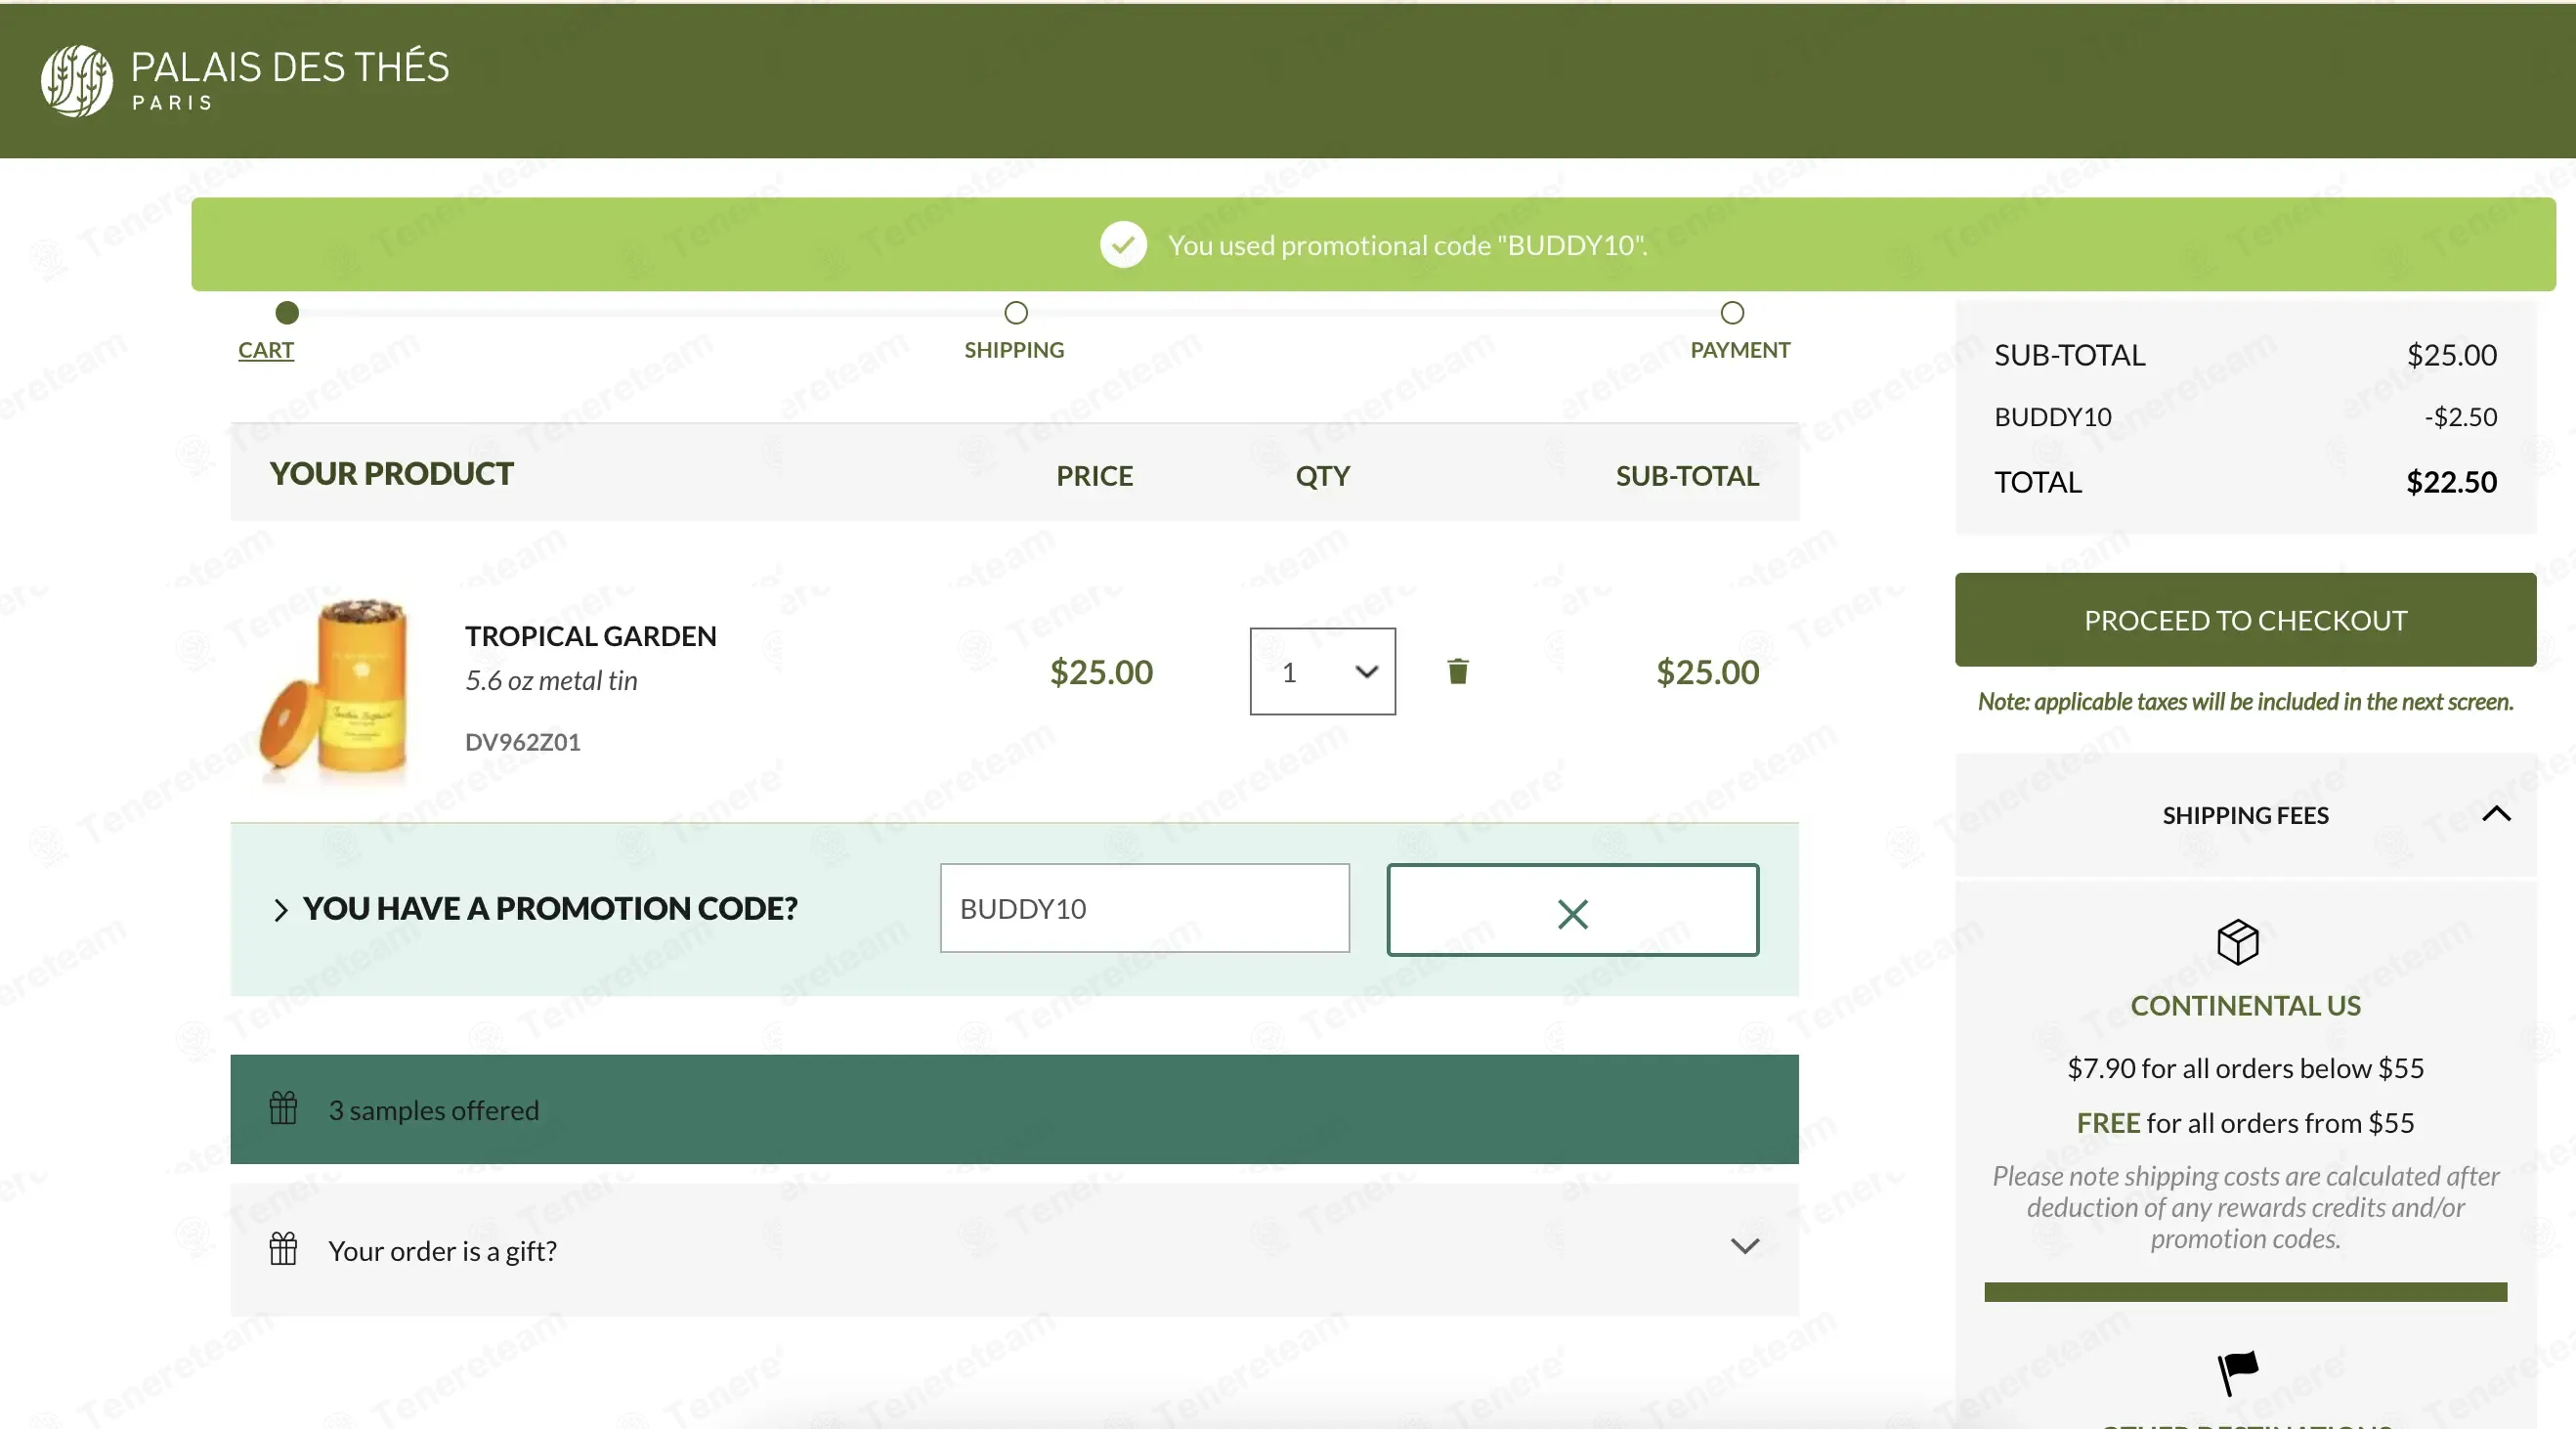Click the FREE for all orders from $55 text
This screenshot has width=2576, height=1429.
click(x=2245, y=1123)
